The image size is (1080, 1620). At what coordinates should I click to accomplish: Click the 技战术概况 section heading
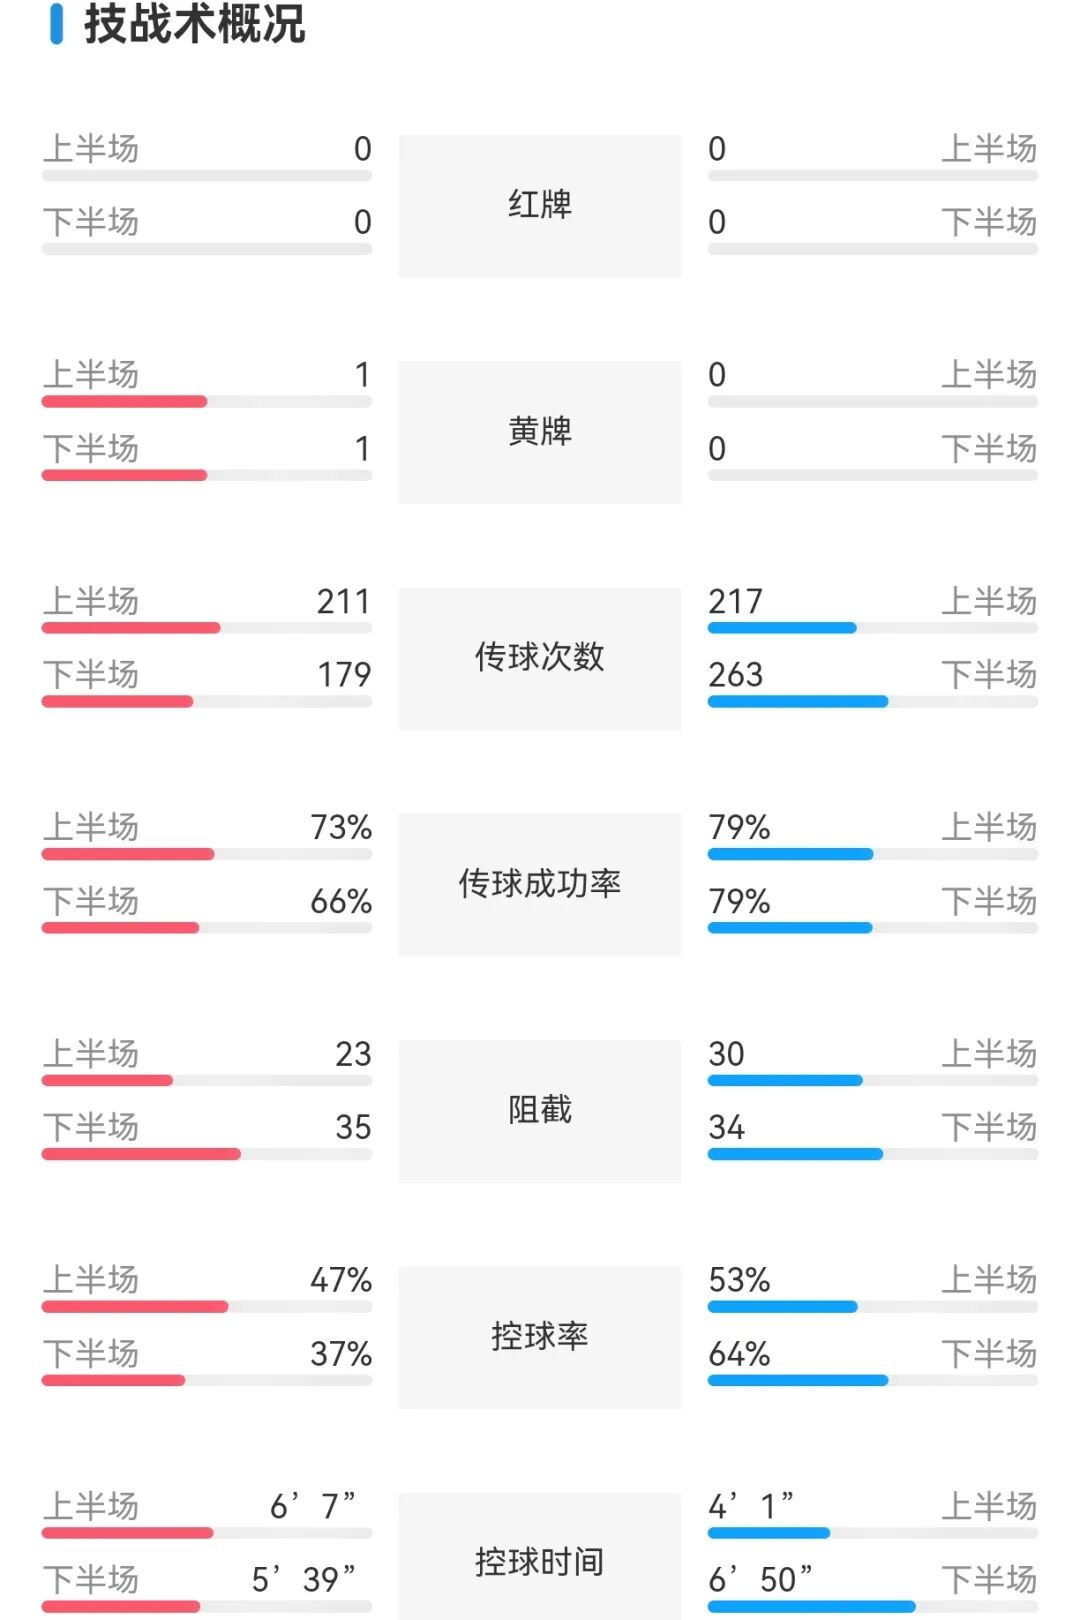pyautogui.click(x=194, y=24)
